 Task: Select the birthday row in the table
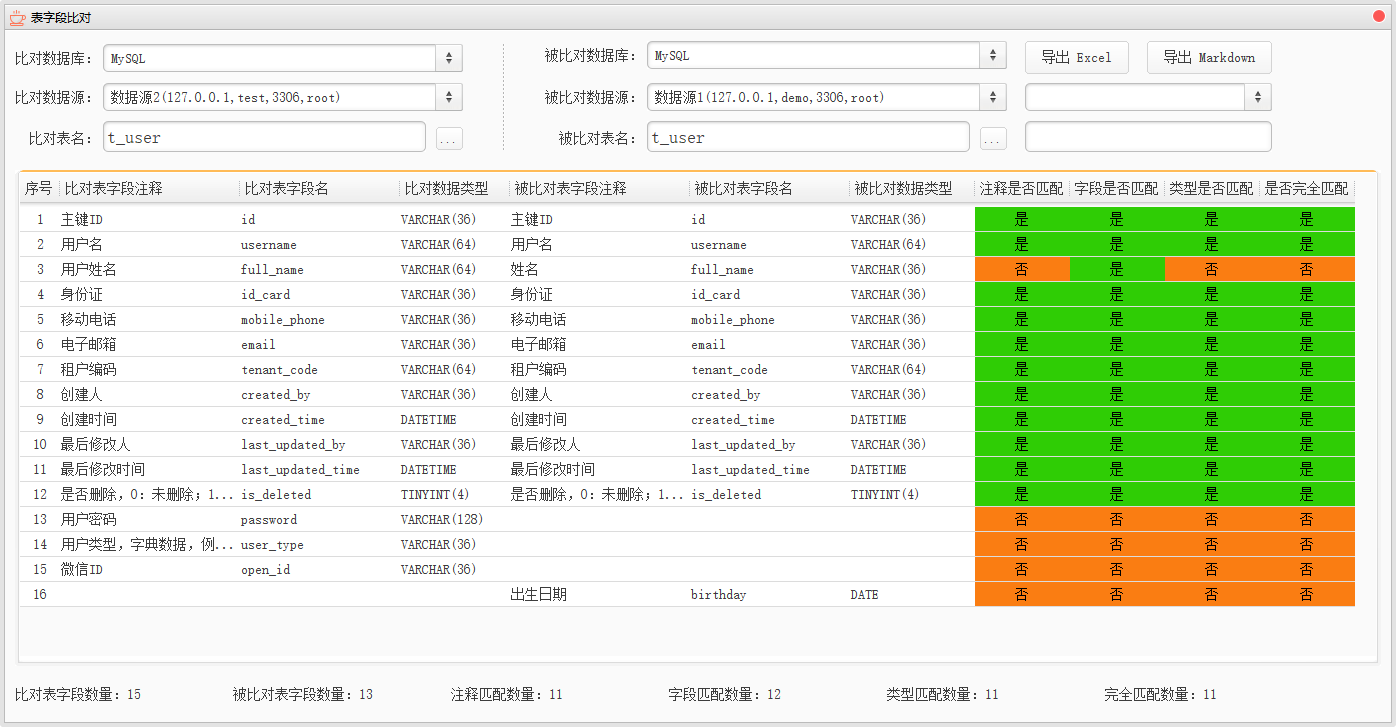[x=718, y=595]
